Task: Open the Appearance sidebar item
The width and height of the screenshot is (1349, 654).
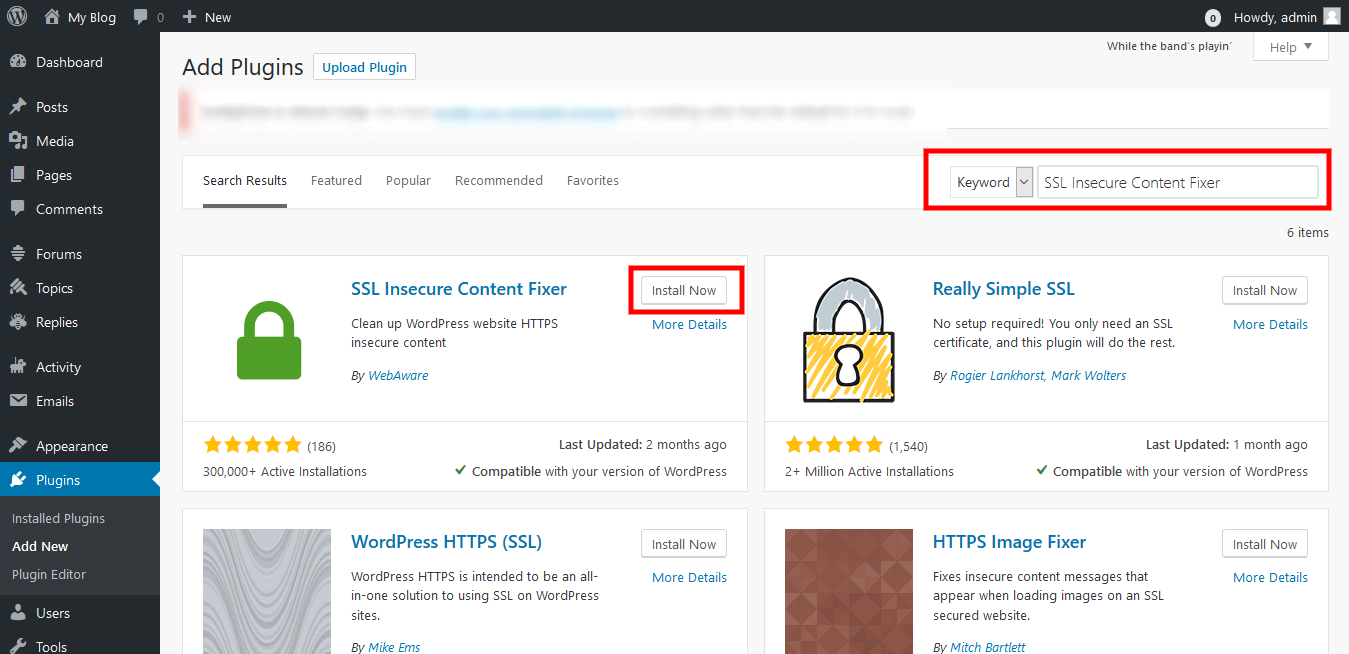Action: click(71, 446)
